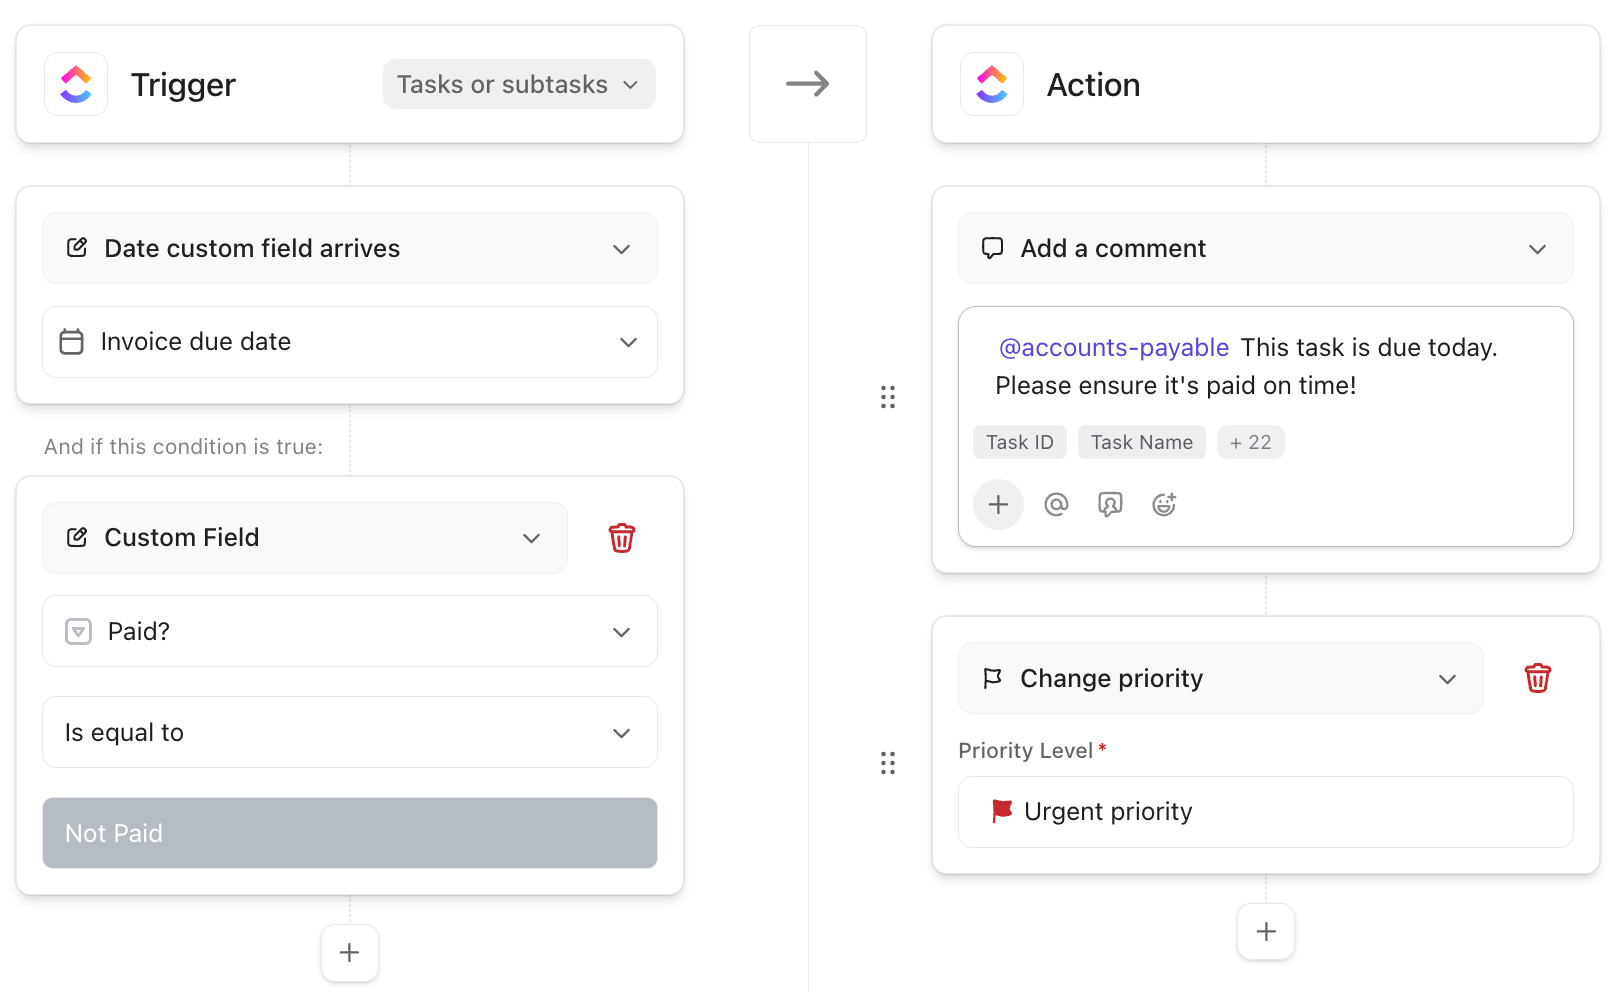This screenshot has width=1618, height=992.
Task: Insert the Task Name variable chip
Action: (1141, 442)
